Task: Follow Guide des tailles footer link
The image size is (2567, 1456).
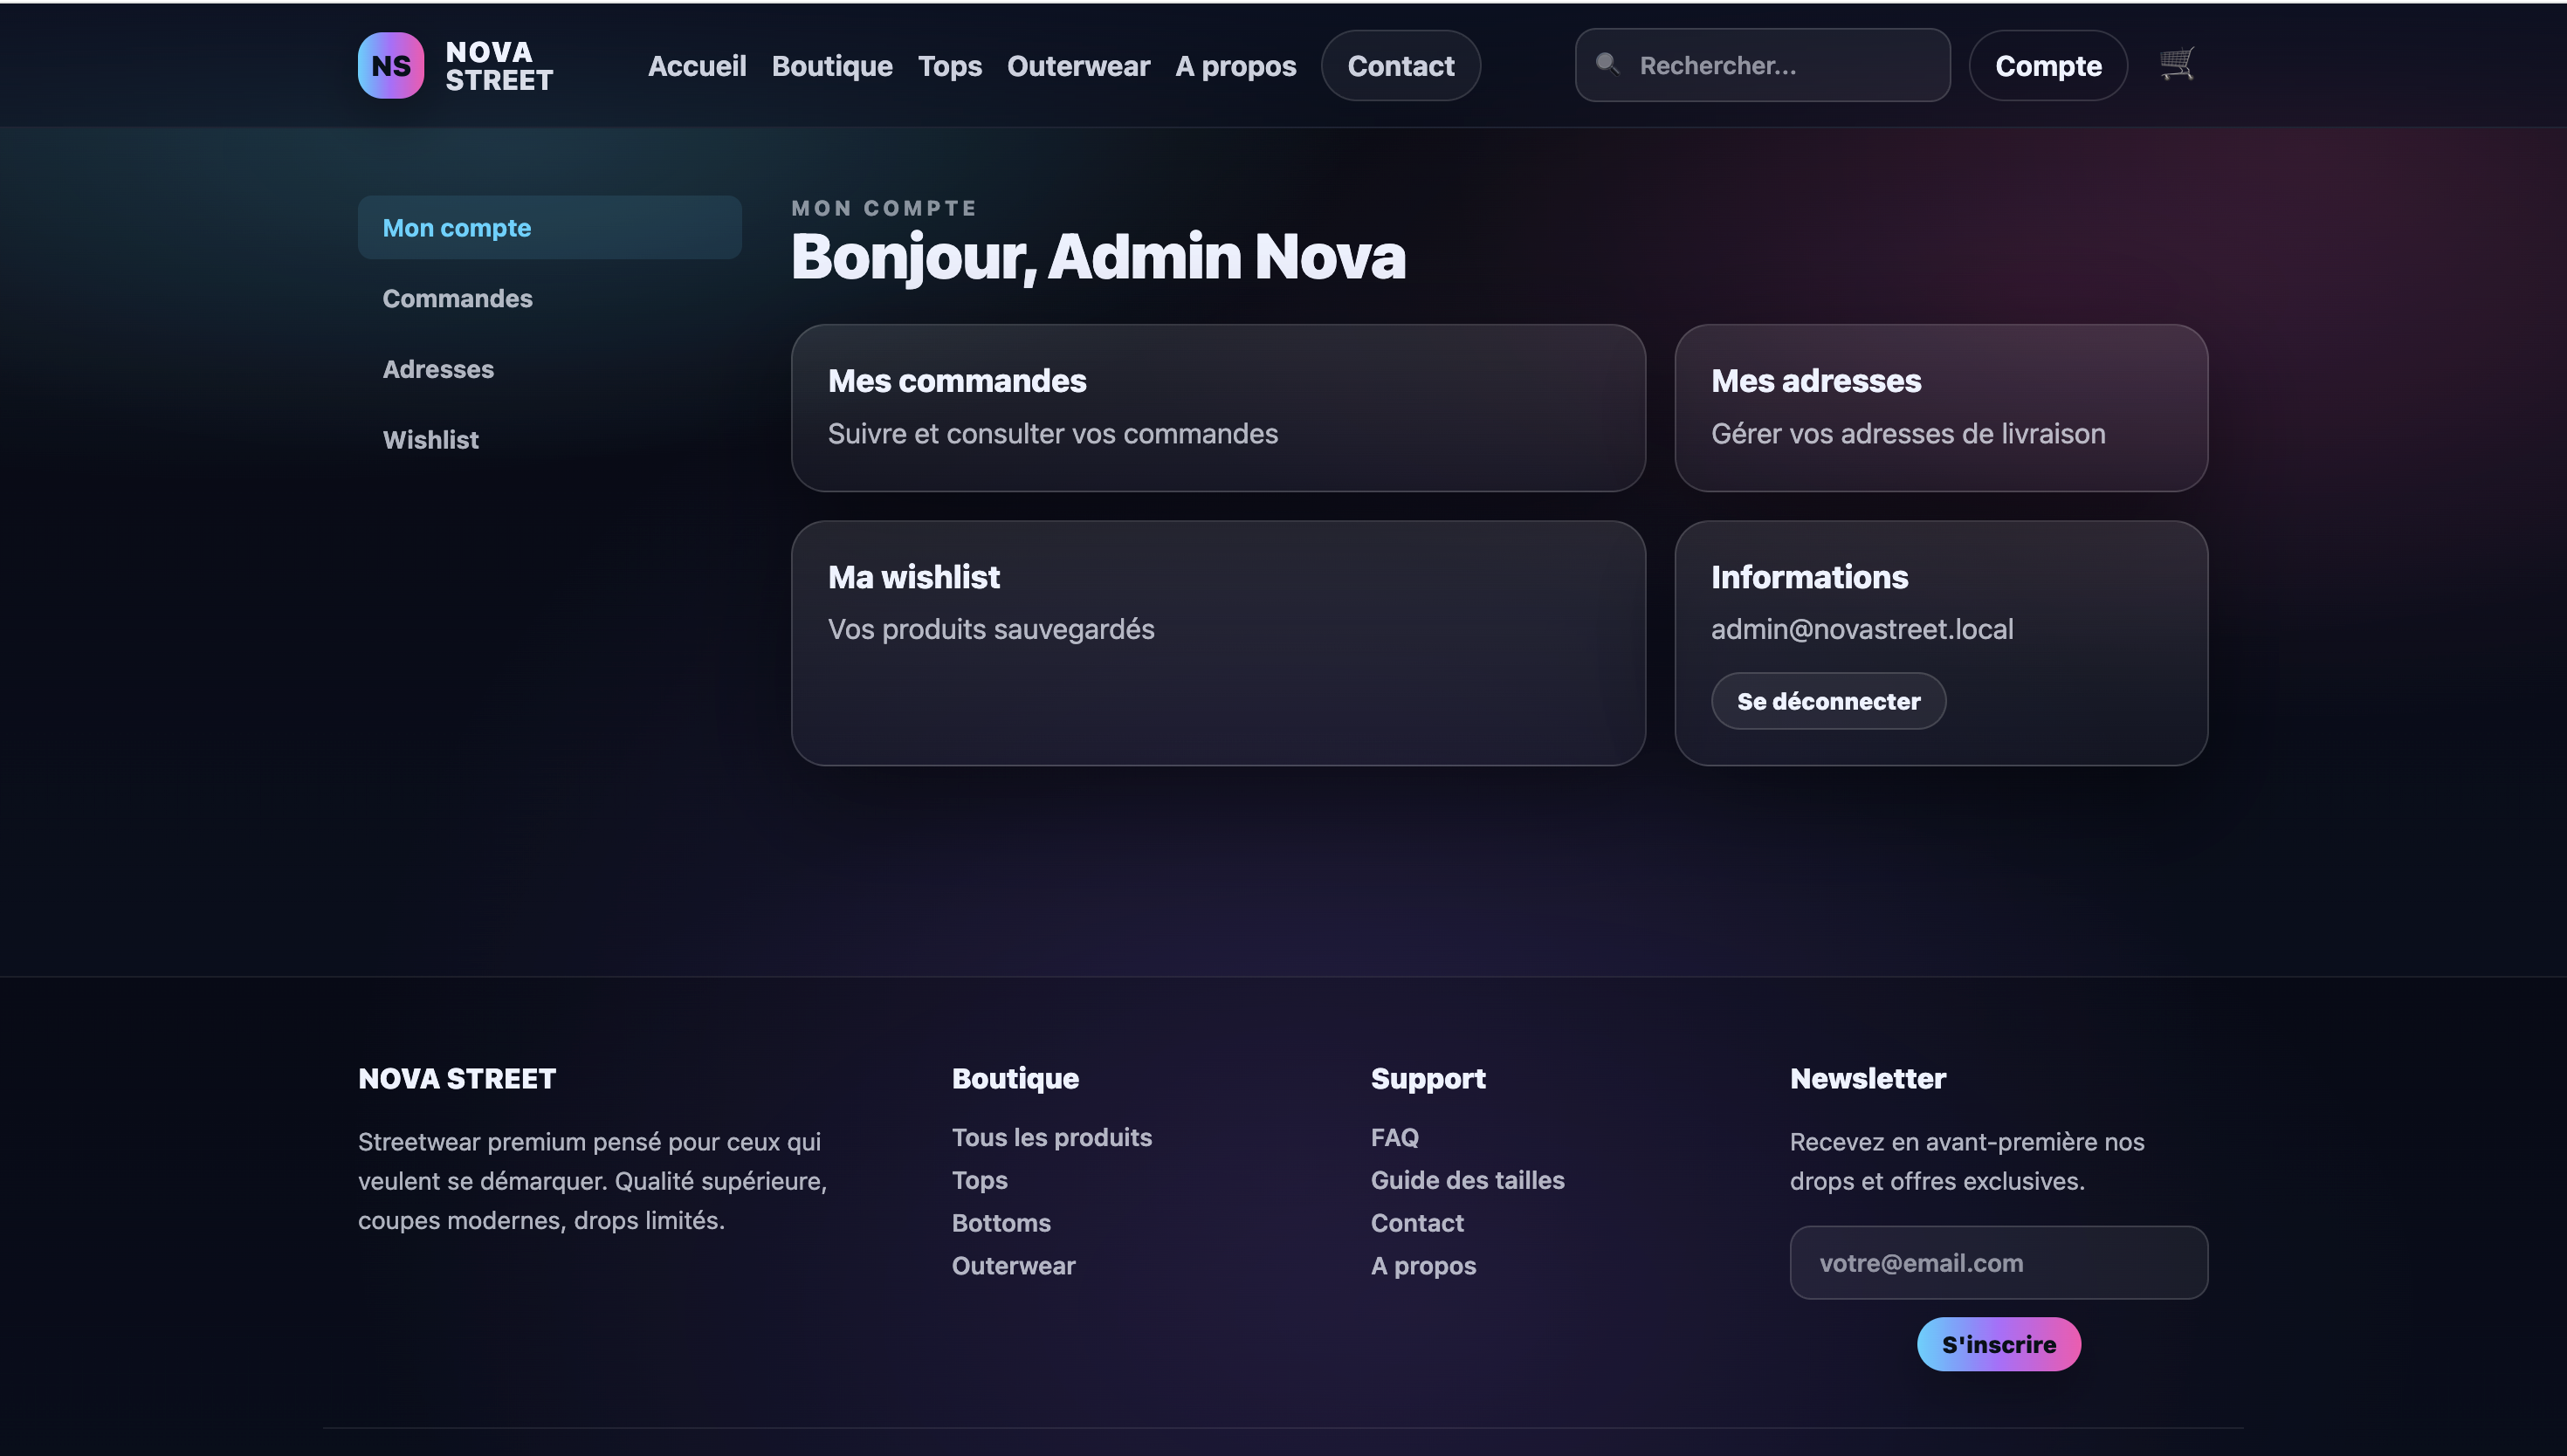Action: point(1466,1180)
